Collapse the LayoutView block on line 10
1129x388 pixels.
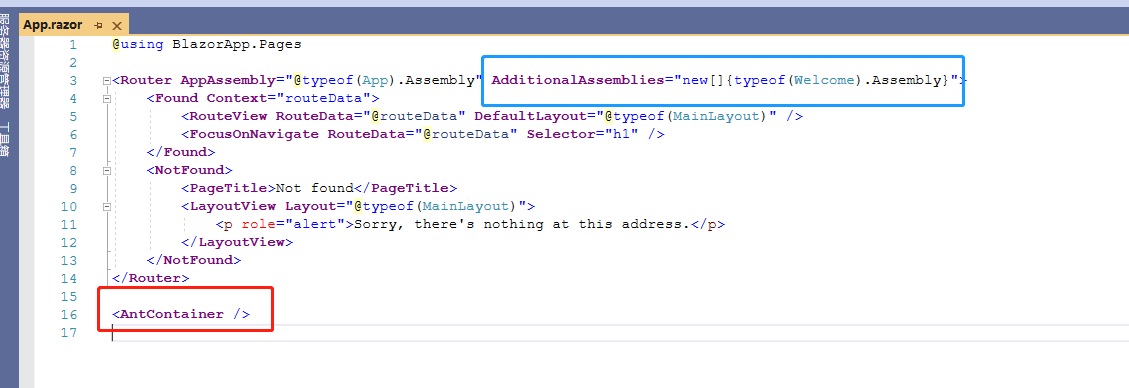pyautogui.click(x=107, y=206)
